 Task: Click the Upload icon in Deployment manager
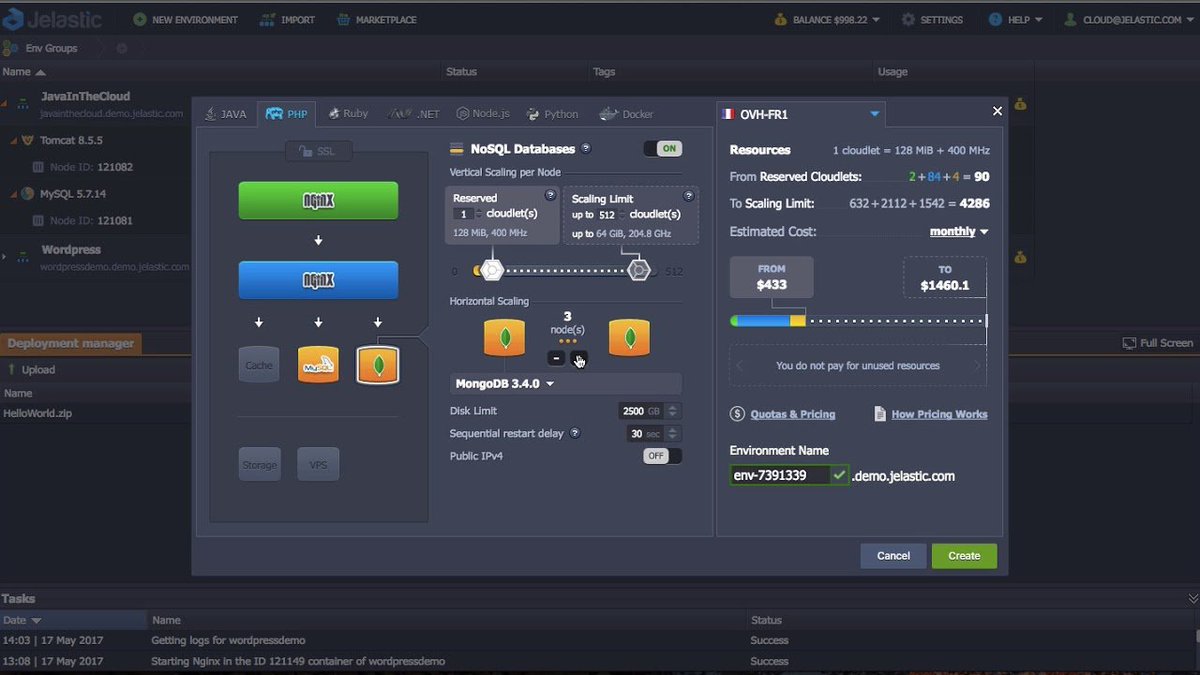13,370
